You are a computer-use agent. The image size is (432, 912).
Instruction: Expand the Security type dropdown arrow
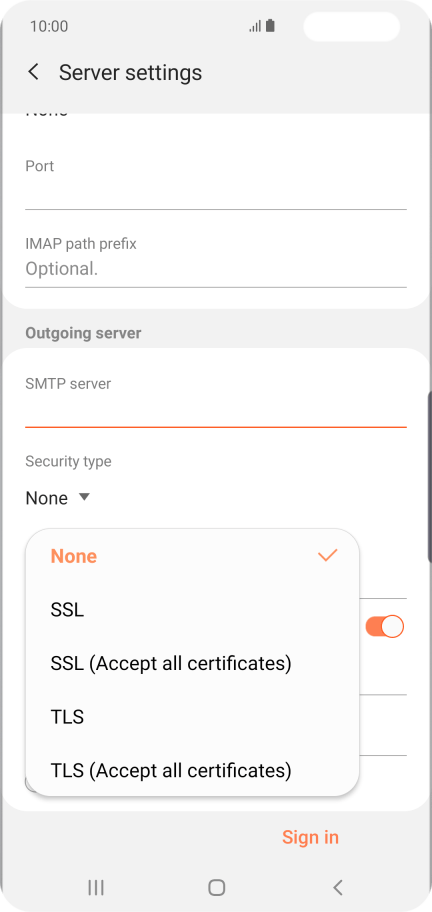pyautogui.click(x=84, y=497)
